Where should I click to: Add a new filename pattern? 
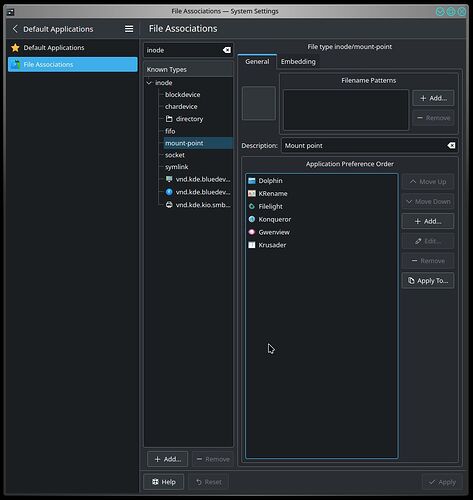pos(433,98)
